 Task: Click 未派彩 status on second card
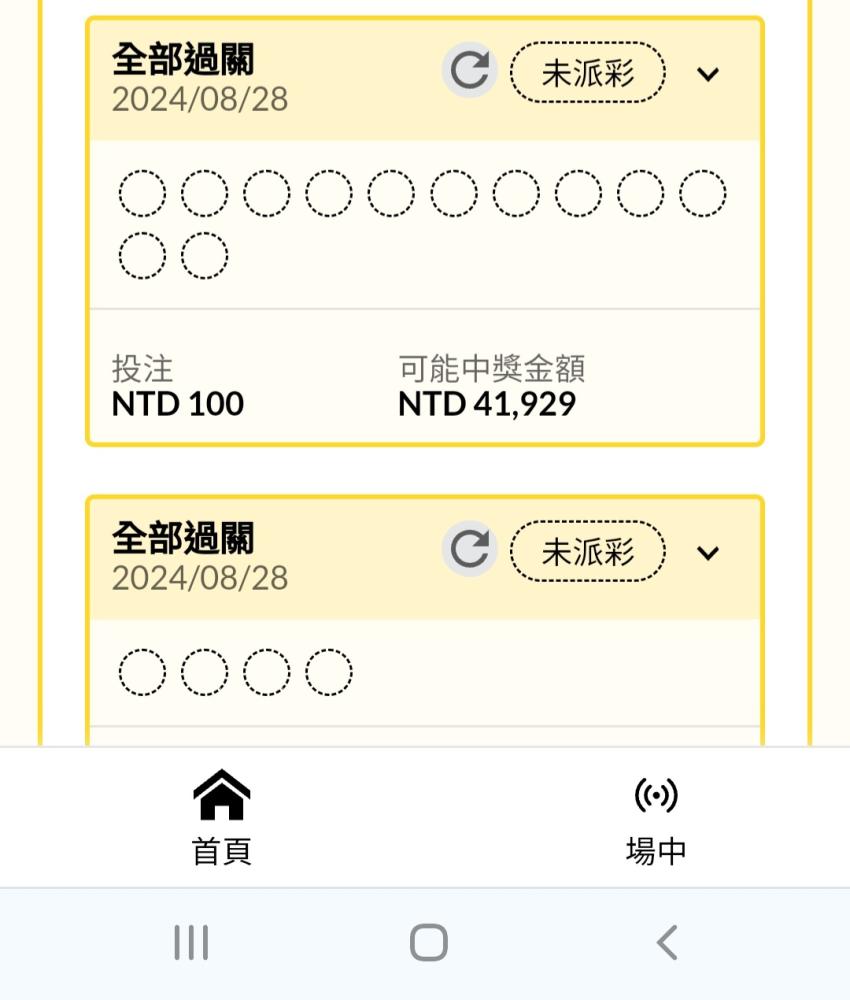587,551
